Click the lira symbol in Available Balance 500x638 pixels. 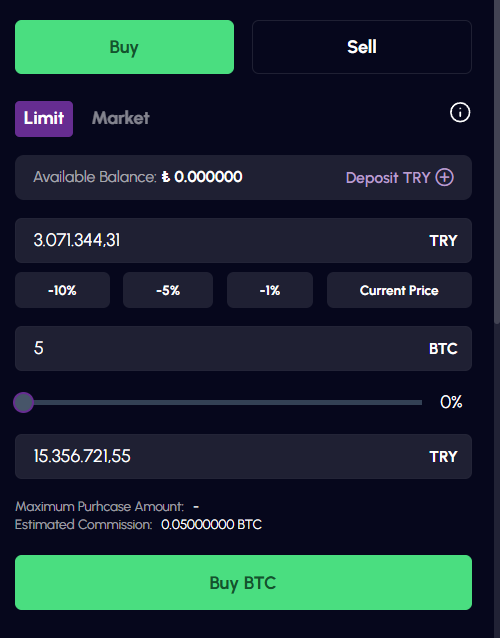click(166, 177)
